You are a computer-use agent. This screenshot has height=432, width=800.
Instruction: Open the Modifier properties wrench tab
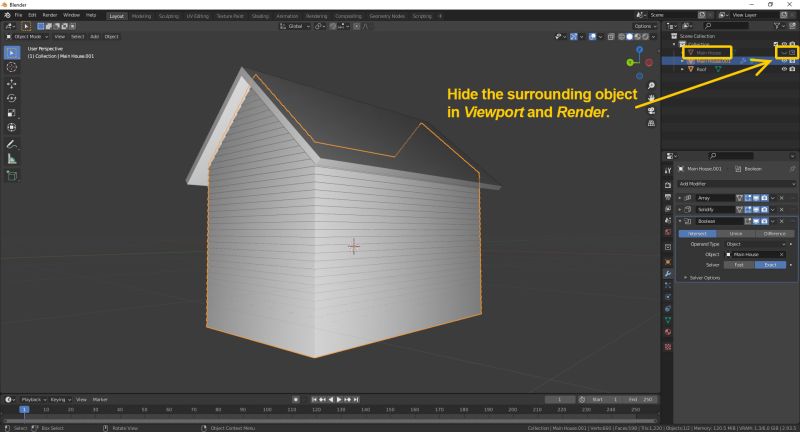point(668,274)
